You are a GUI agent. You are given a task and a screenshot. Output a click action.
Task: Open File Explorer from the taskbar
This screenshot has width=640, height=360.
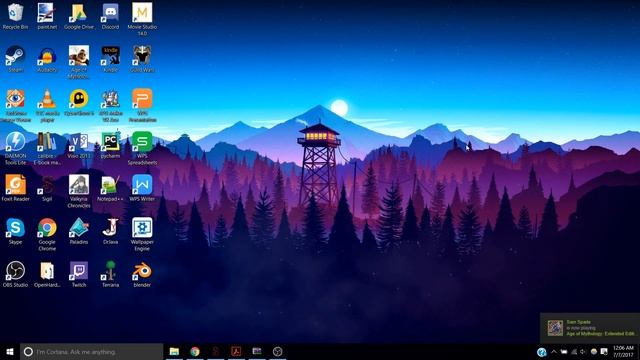tap(174, 351)
